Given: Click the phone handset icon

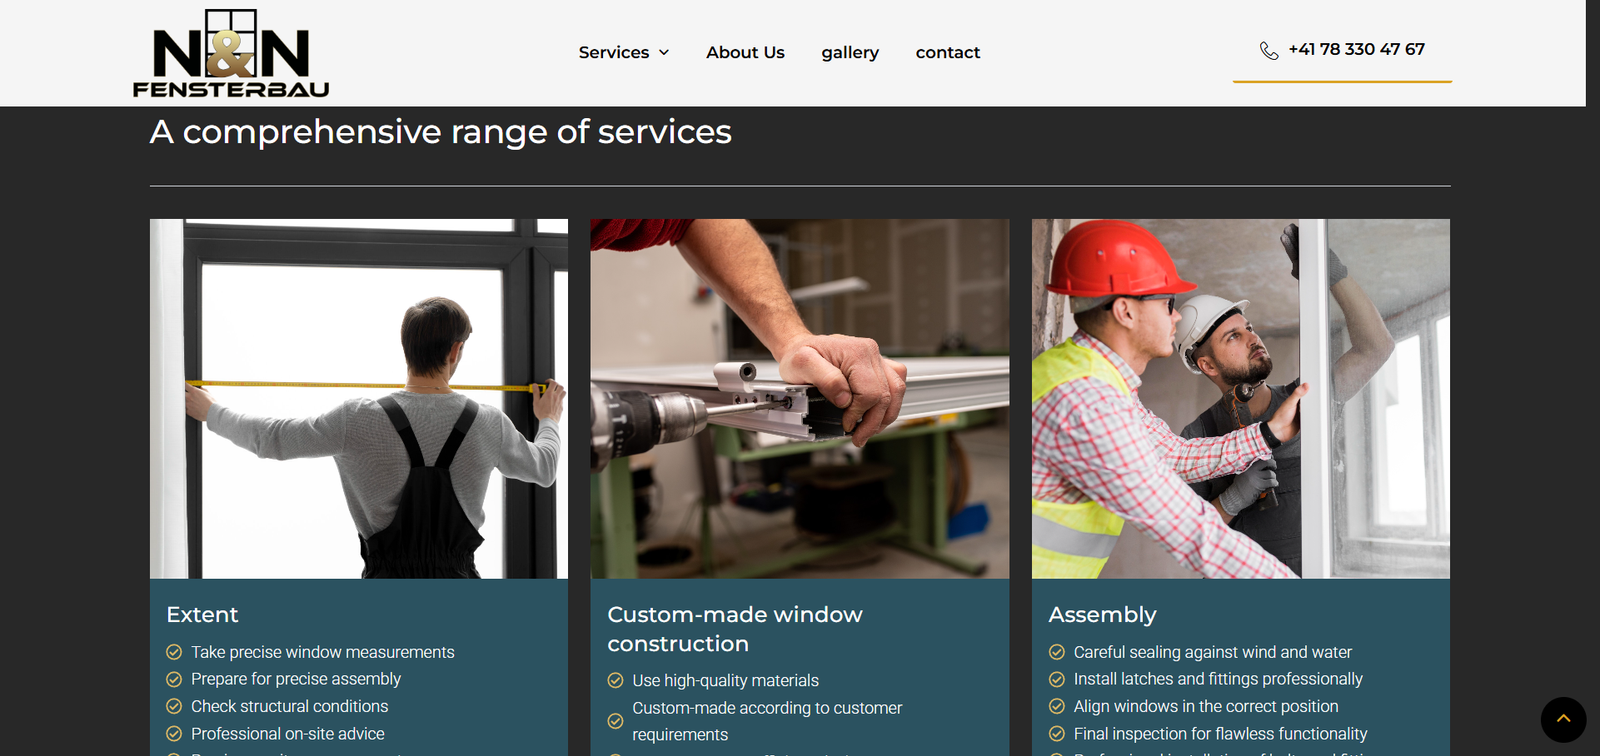Looking at the screenshot, I should point(1269,51).
